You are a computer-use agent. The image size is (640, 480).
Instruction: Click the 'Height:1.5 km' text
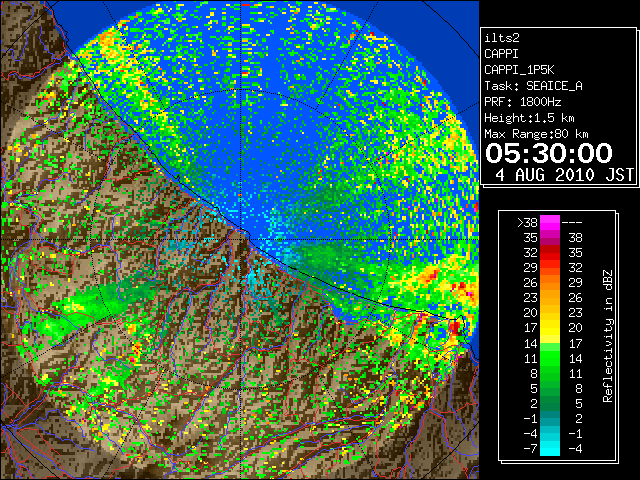[529, 118]
